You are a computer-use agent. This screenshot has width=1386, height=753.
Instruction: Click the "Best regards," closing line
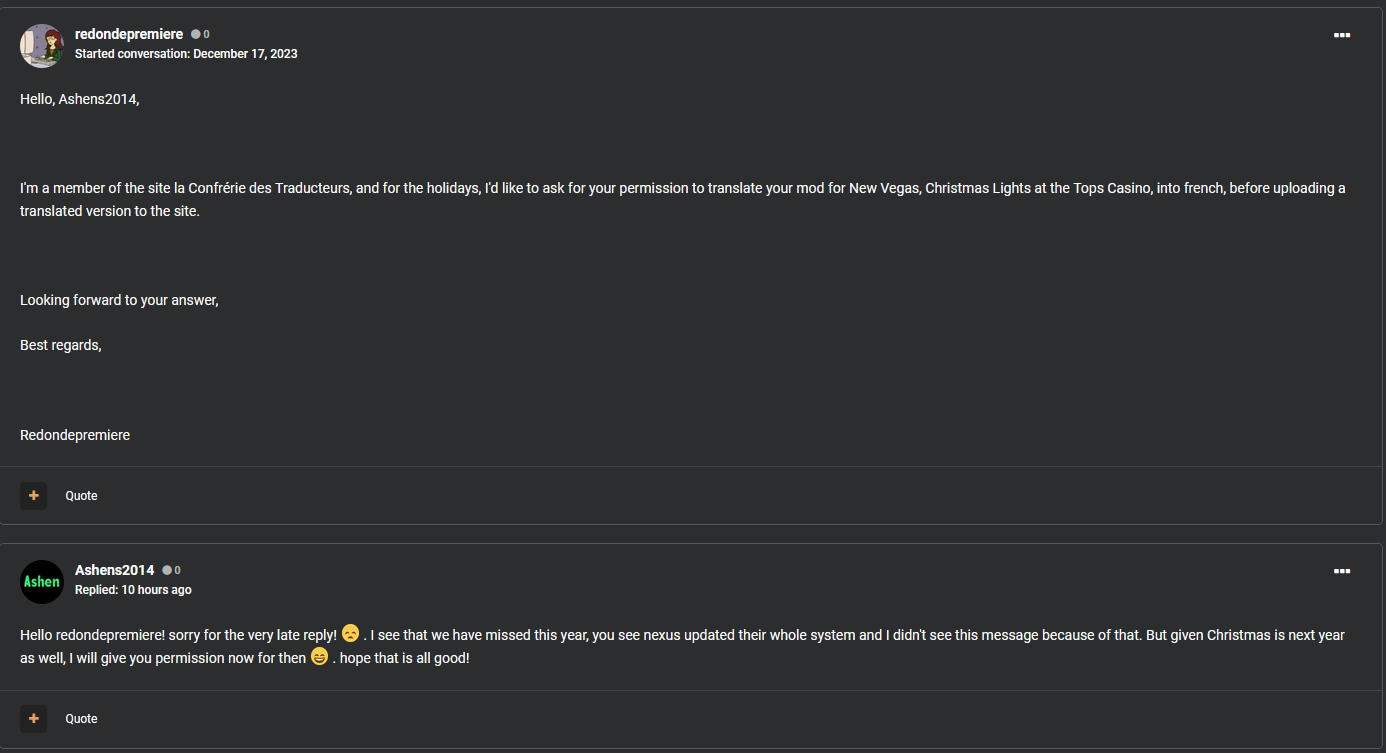point(61,345)
